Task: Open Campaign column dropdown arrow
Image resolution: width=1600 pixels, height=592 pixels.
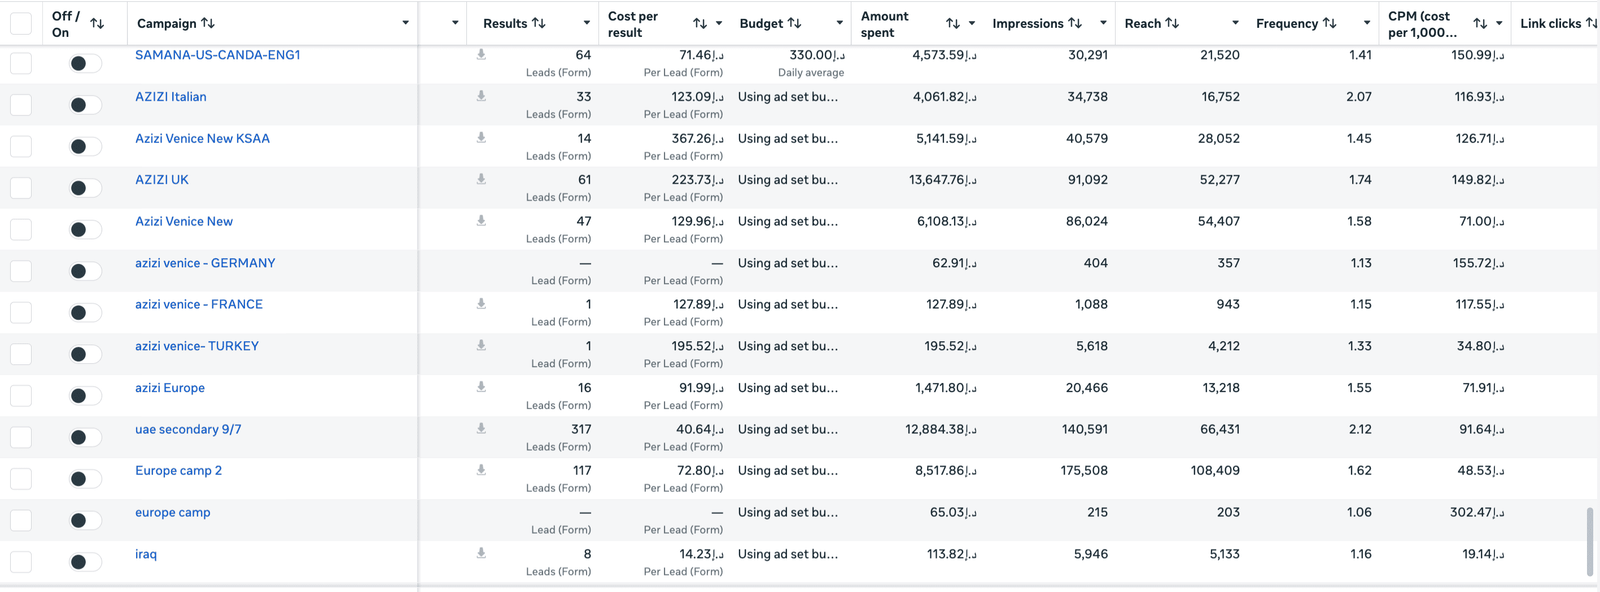Action: (x=405, y=23)
